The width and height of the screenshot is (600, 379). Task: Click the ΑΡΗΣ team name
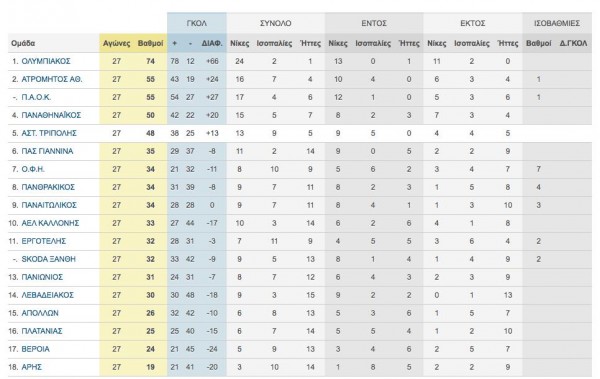pos(32,367)
